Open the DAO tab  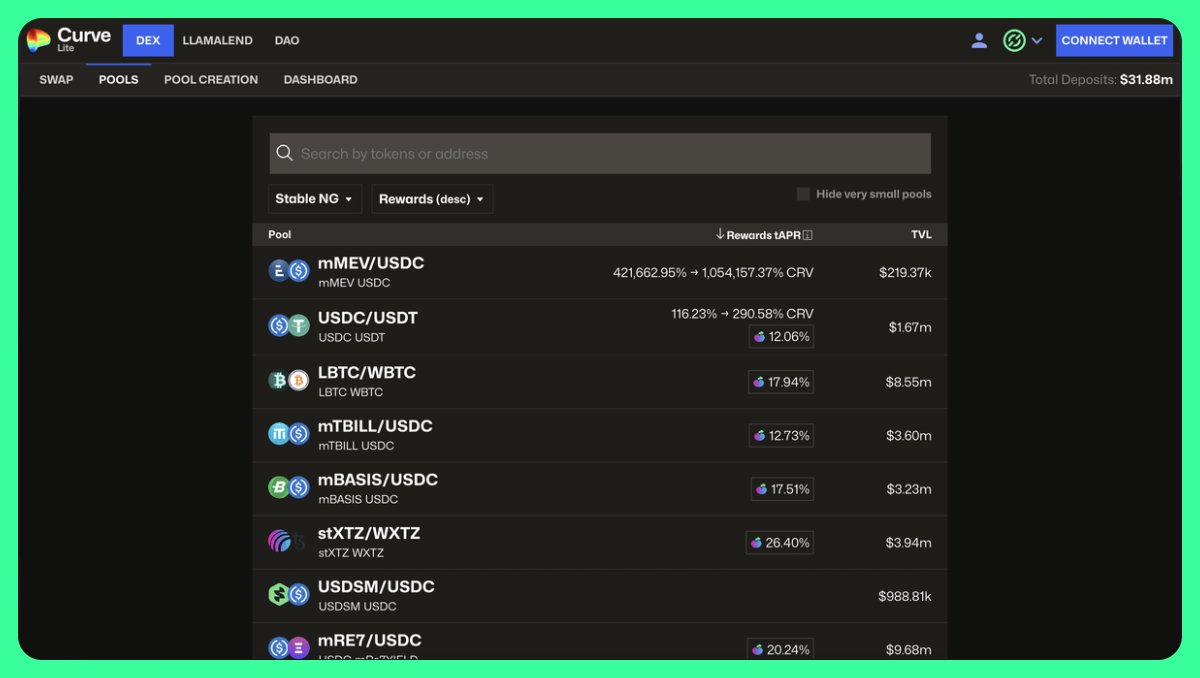click(x=287, y=41)
